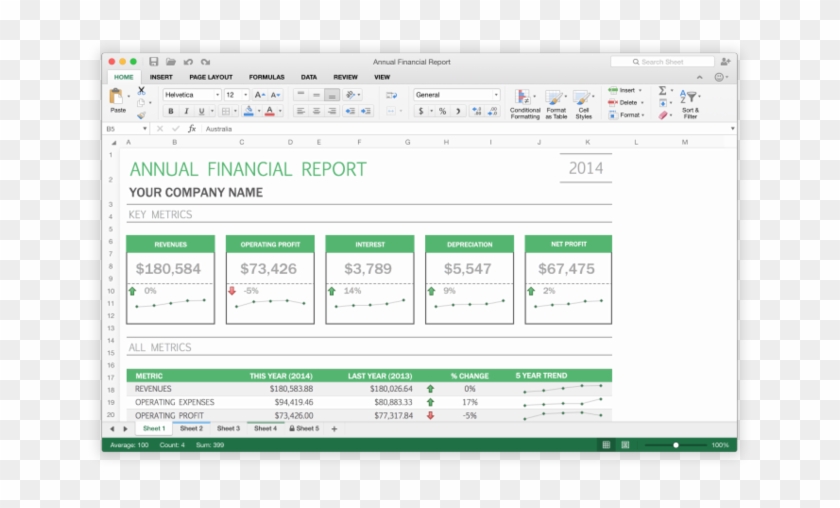Click the AutoSum sigma icon
The height and width of the screenshot is (508, 840).
click(662, 90)
